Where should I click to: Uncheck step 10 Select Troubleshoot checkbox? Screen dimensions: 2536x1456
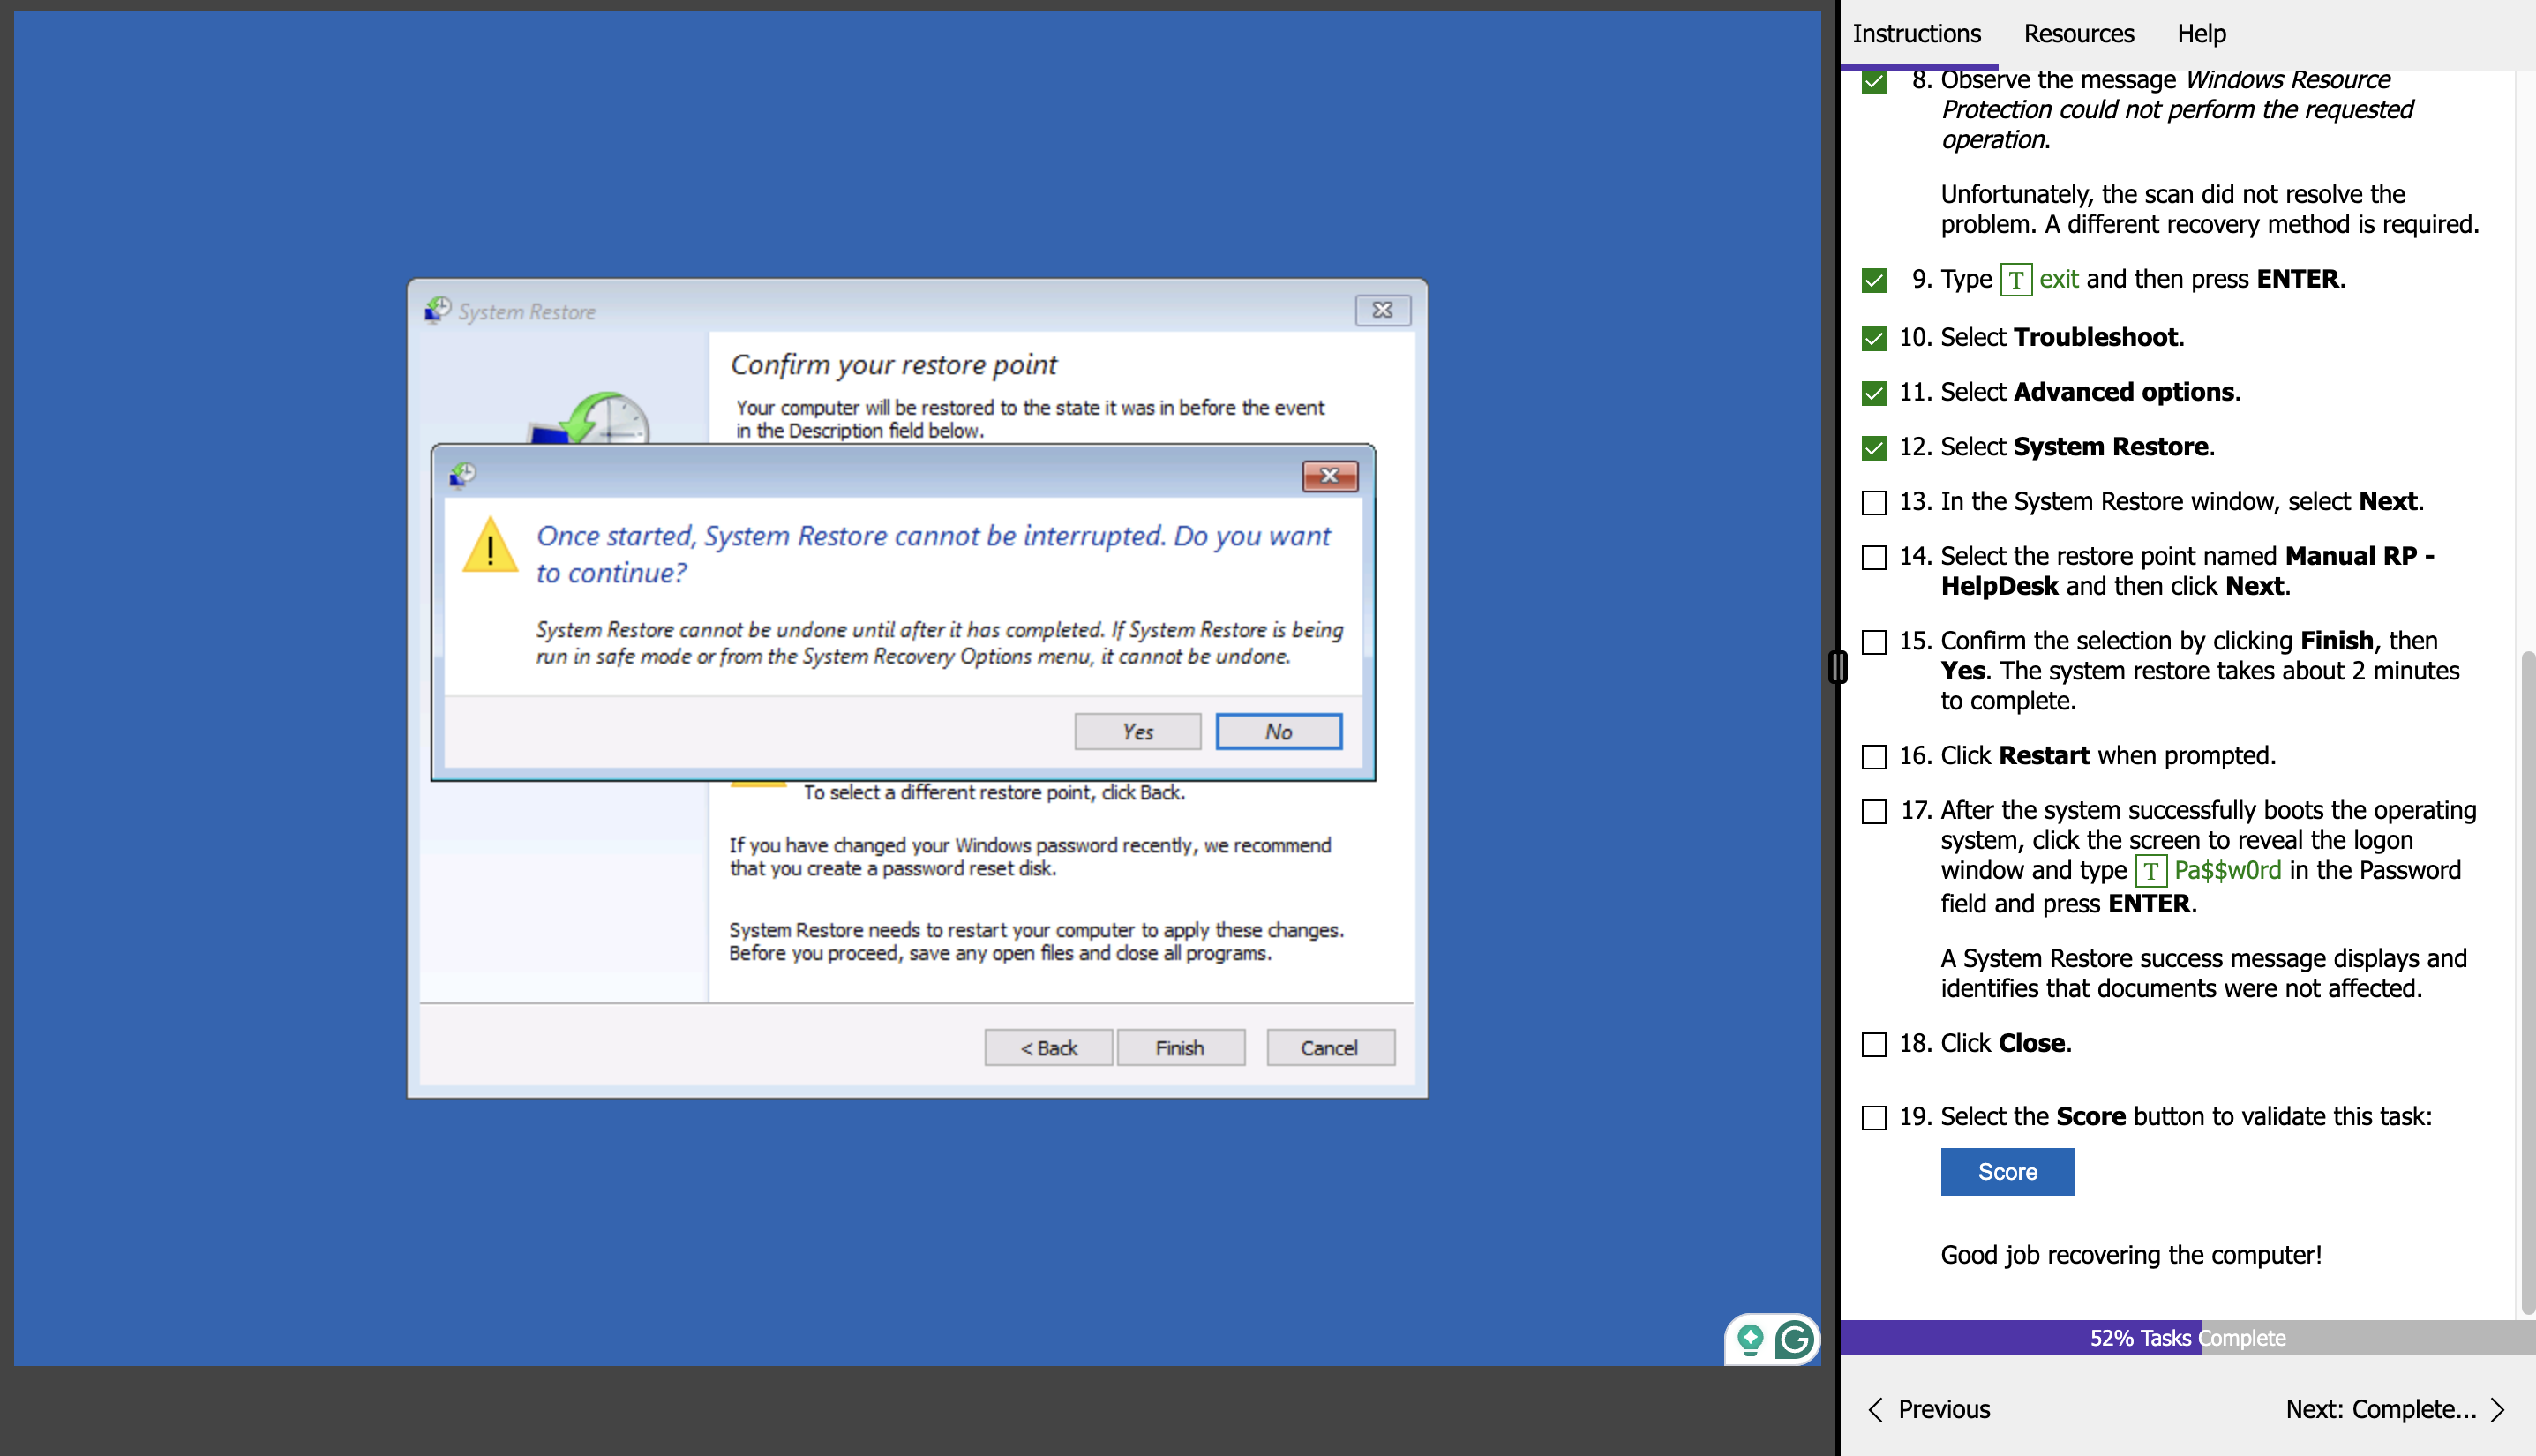[x=1874, y=338]
